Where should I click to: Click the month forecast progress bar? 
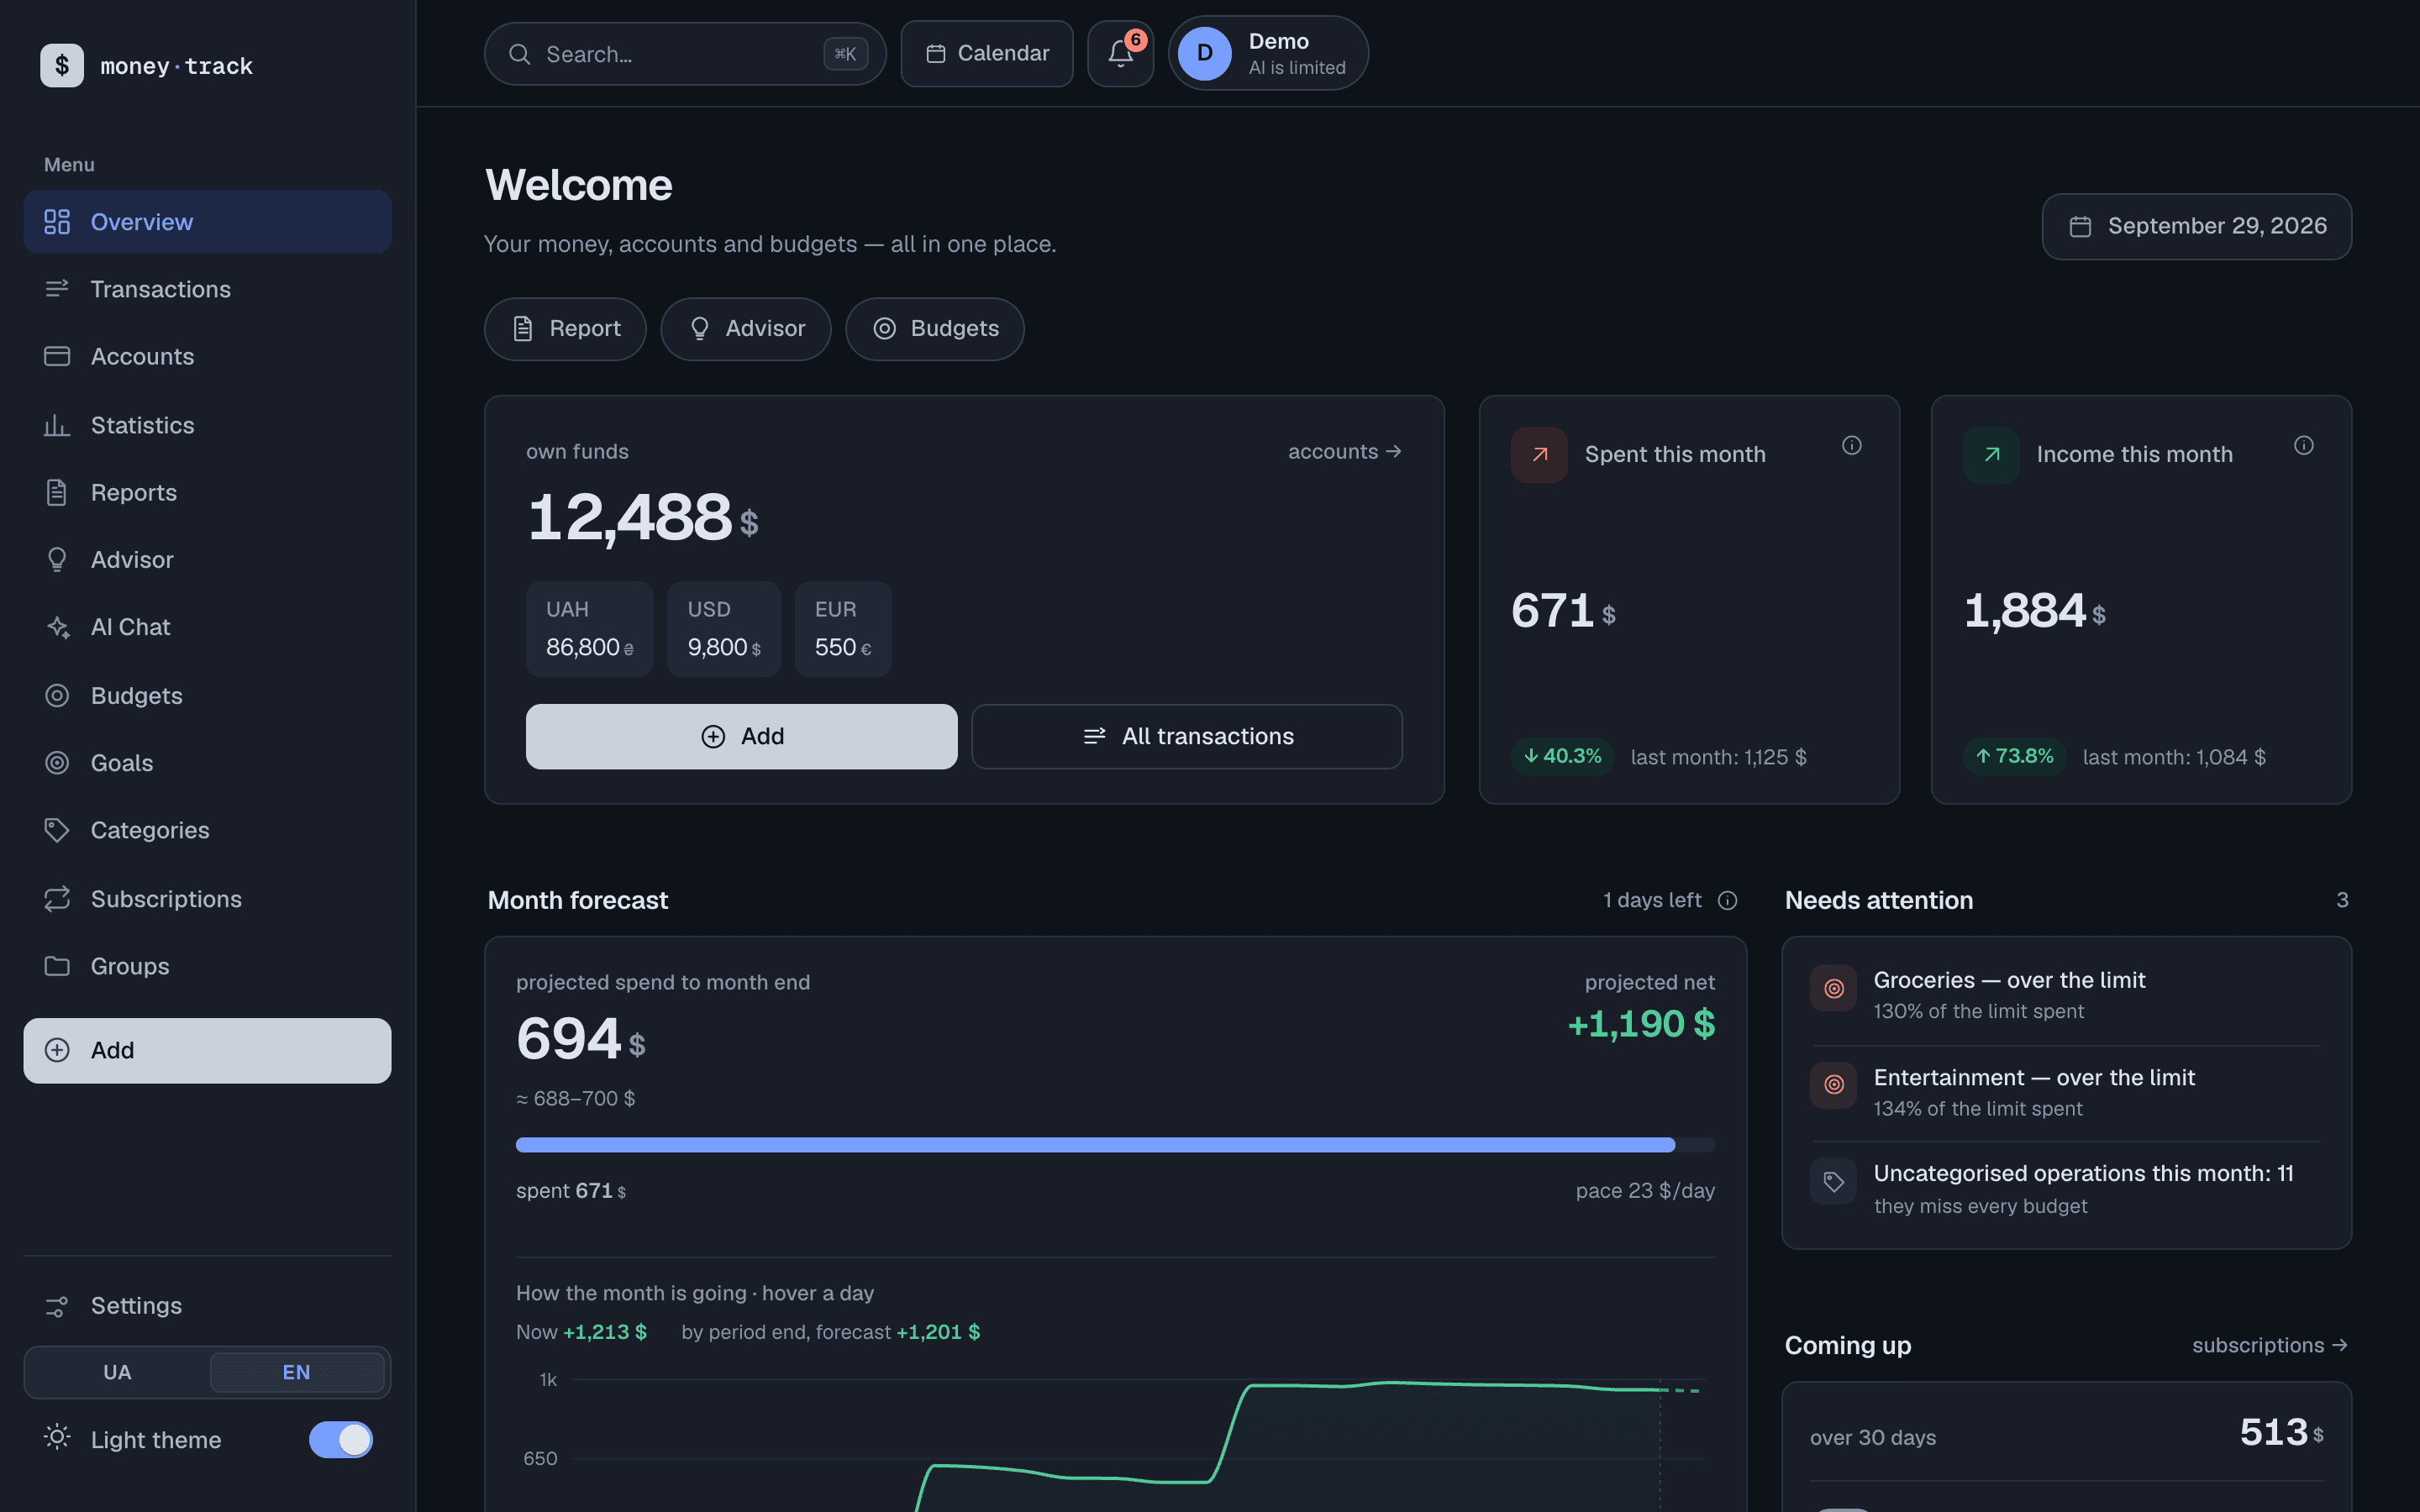[1115, 1145]
